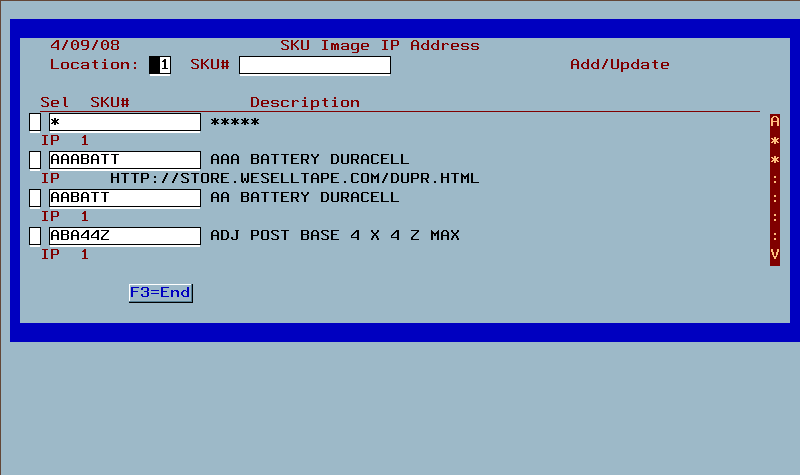
Task: Select the checkbox beside AAABATT
Action: (35, 160)
